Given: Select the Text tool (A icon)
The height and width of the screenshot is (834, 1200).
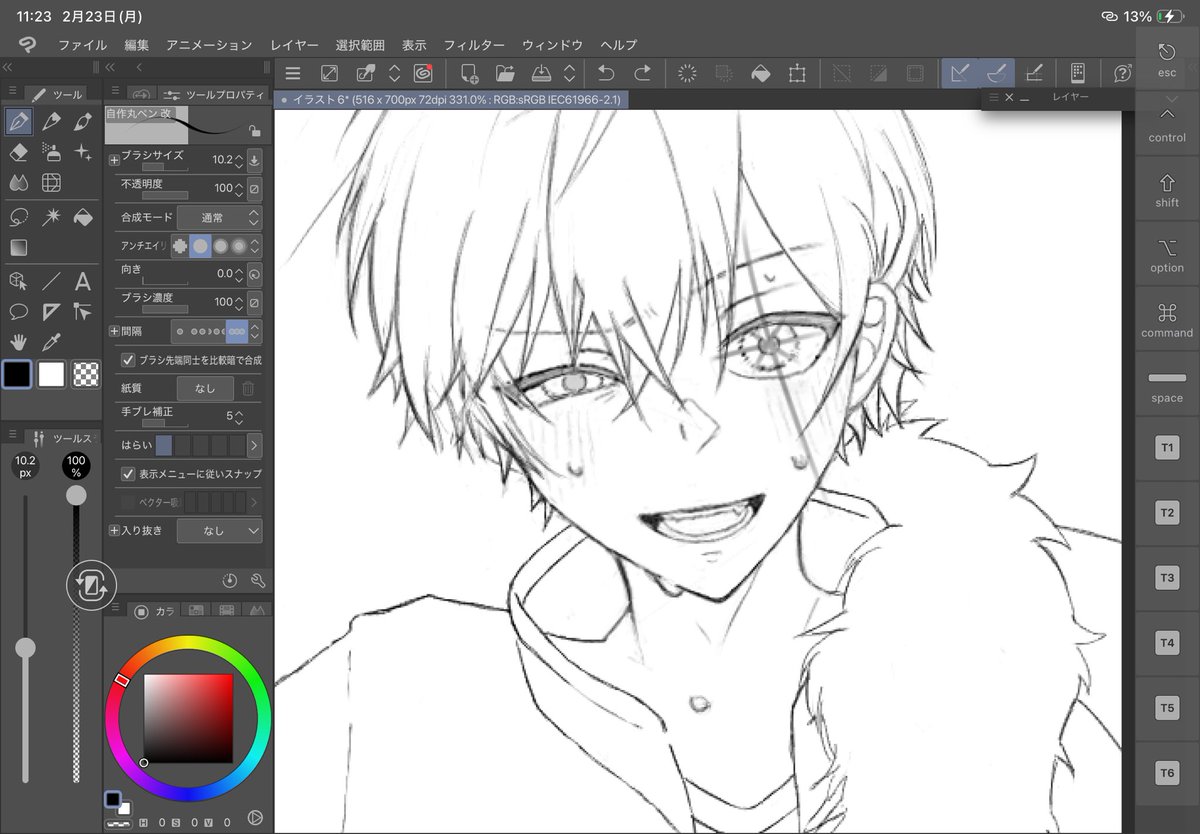Looking at the screenshot, I should click(x=84, y=281).
